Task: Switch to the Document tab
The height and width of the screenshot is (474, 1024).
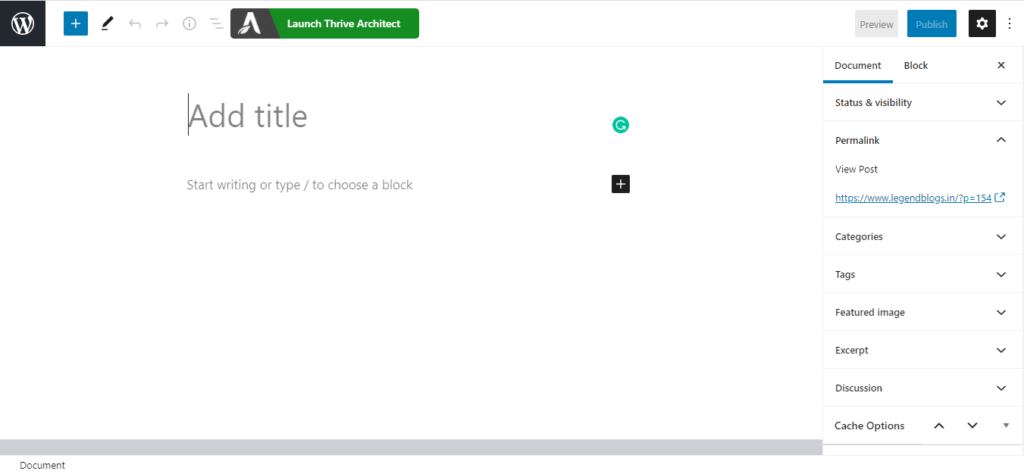Action: [x=857, y=65]
